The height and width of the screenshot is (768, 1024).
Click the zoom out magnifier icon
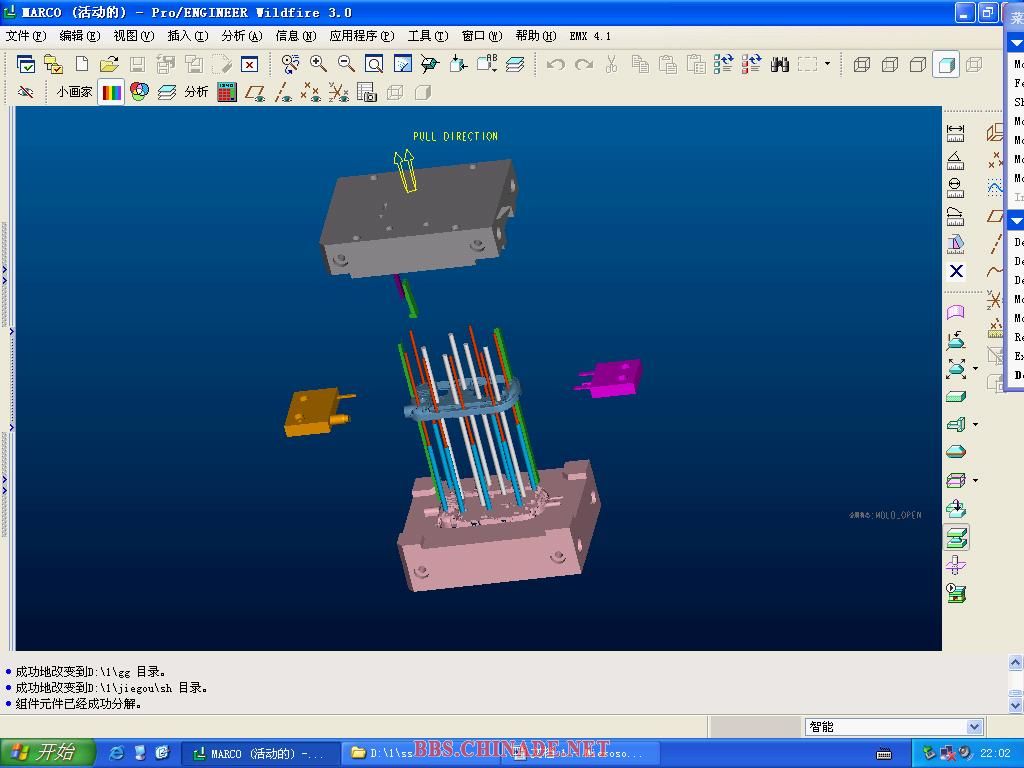pyautogui.click(x=346, y=64)
